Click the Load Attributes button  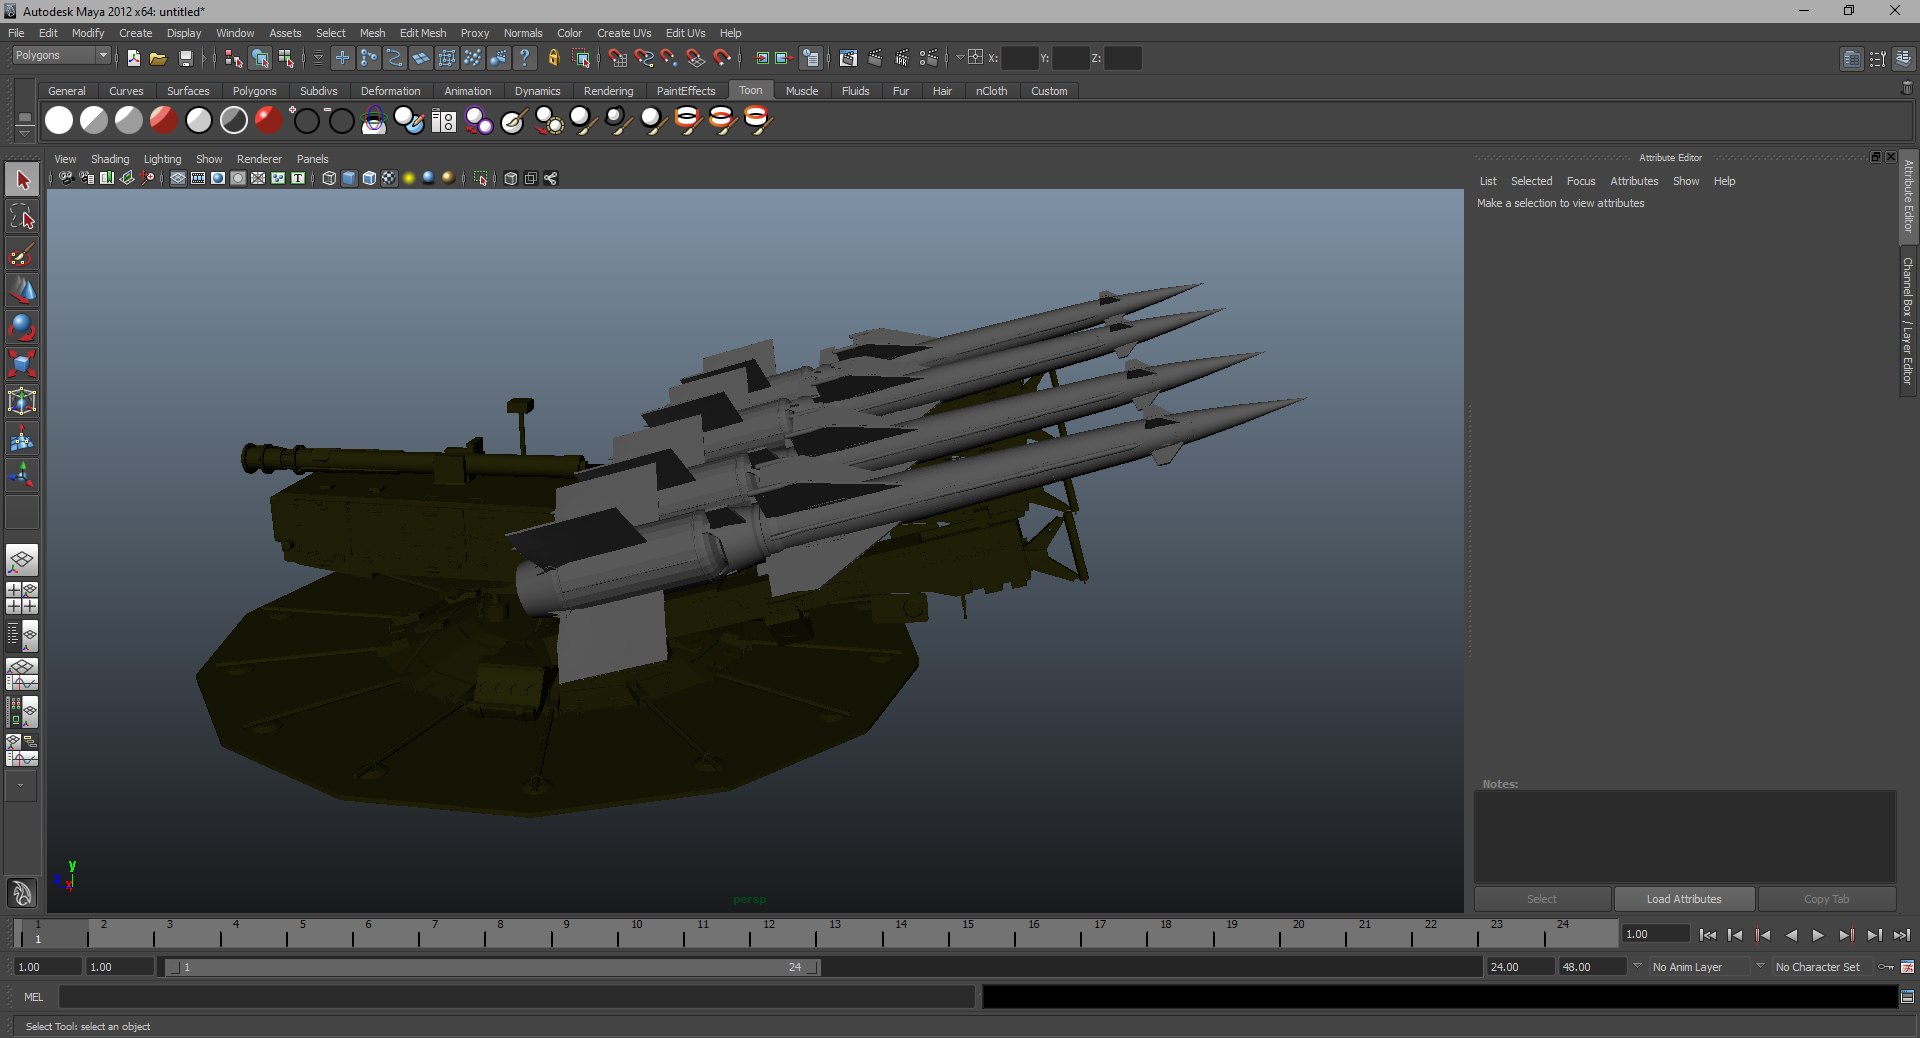tap(1685, 899)
